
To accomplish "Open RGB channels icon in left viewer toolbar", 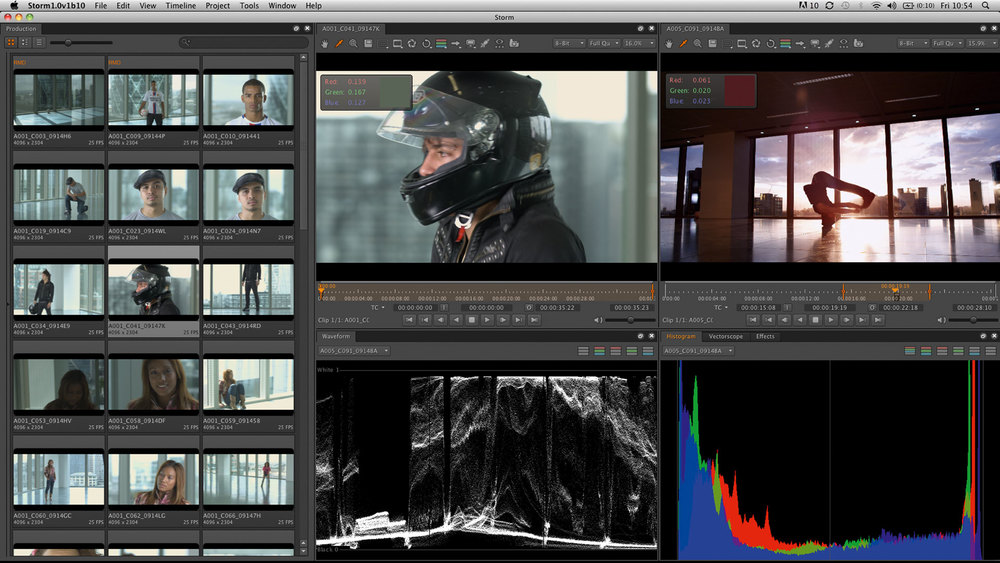I will 441,44.
